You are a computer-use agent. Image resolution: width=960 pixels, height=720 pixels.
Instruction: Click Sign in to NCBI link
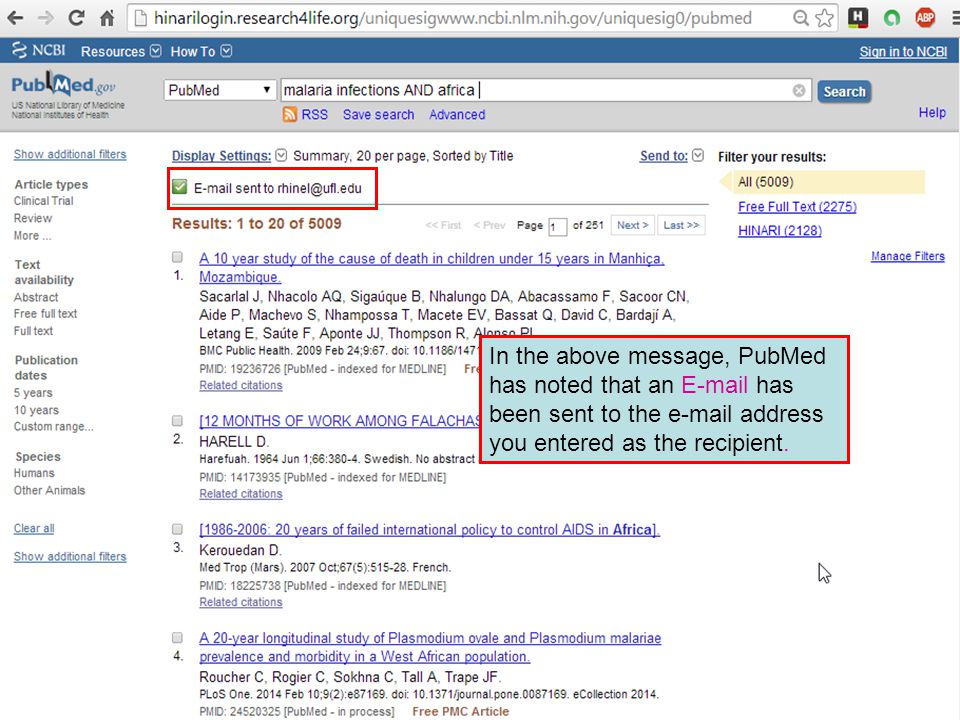pos(903,51)
